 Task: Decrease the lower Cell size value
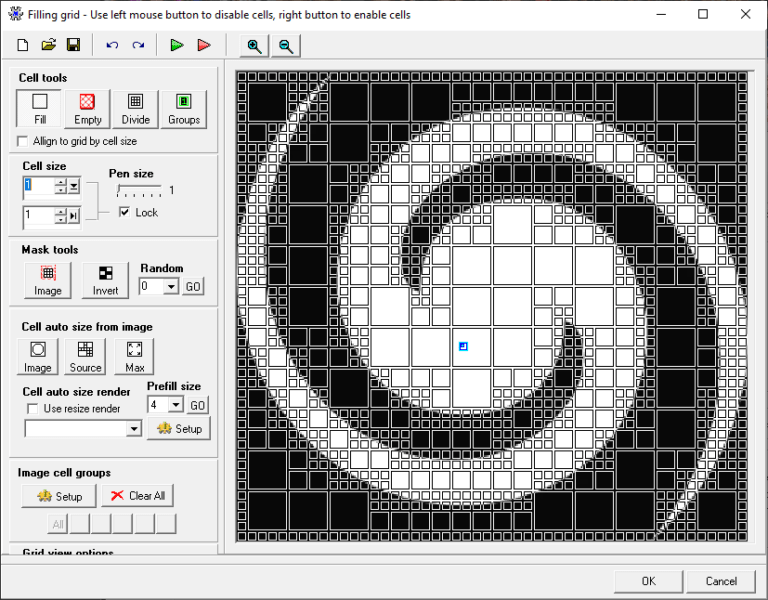pyautogui.click(x=61, y=219)
